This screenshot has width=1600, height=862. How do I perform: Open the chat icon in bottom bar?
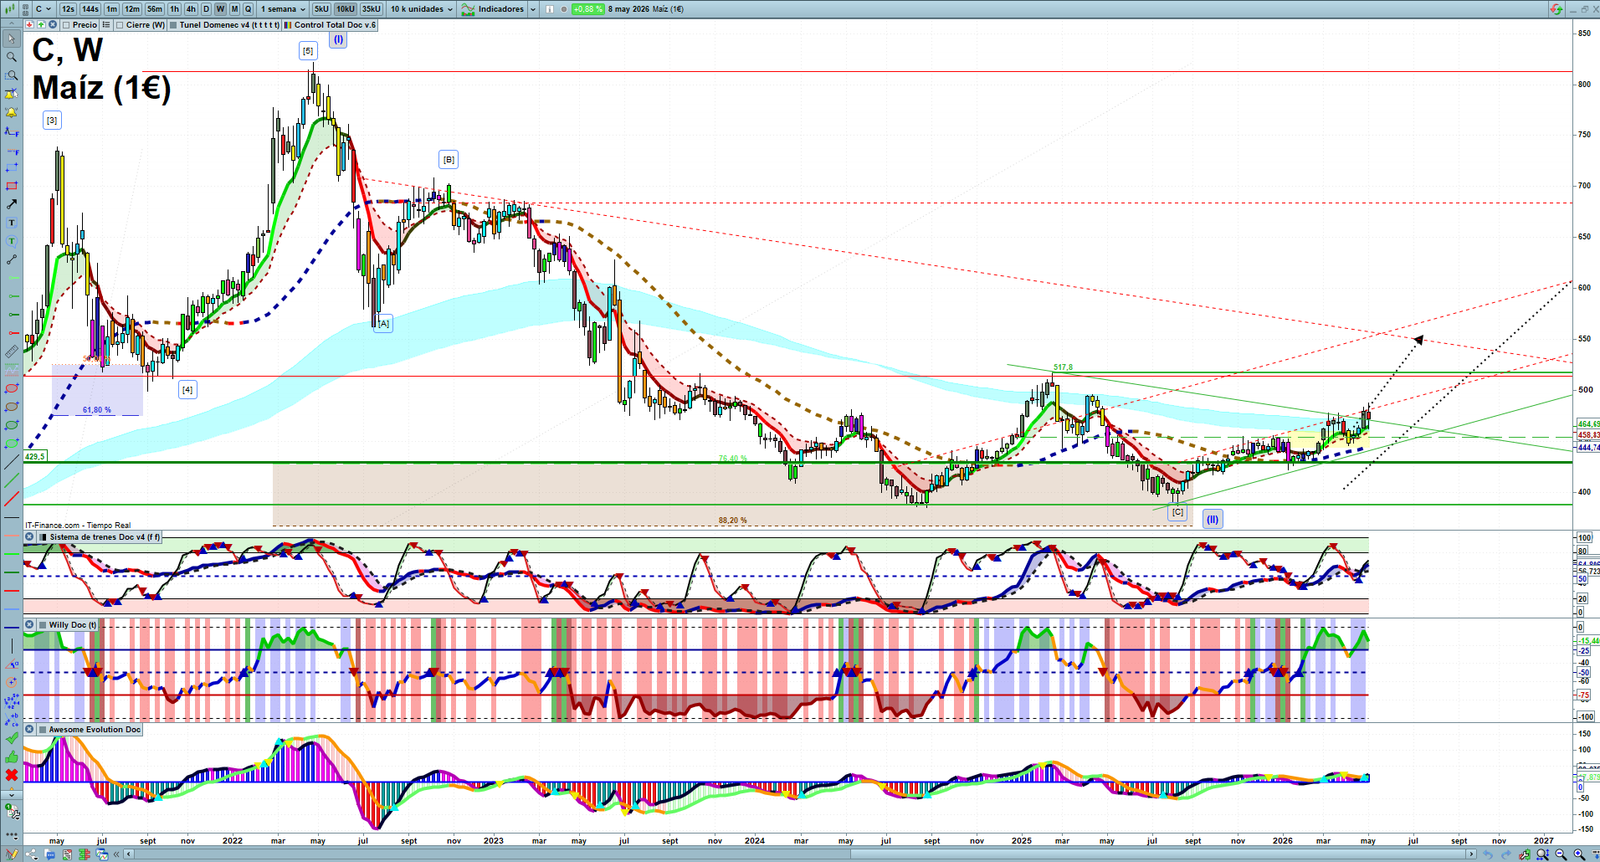pos(50,854)
